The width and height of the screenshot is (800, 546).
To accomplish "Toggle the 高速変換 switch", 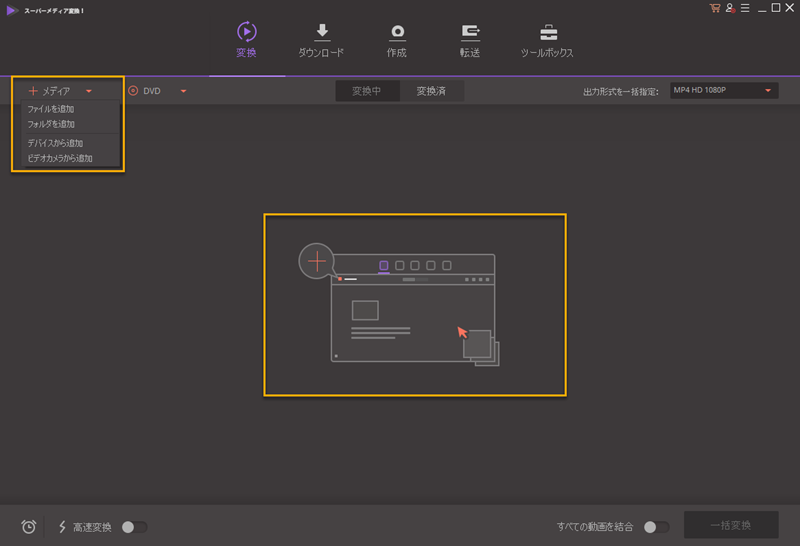I will coord(134,527).
